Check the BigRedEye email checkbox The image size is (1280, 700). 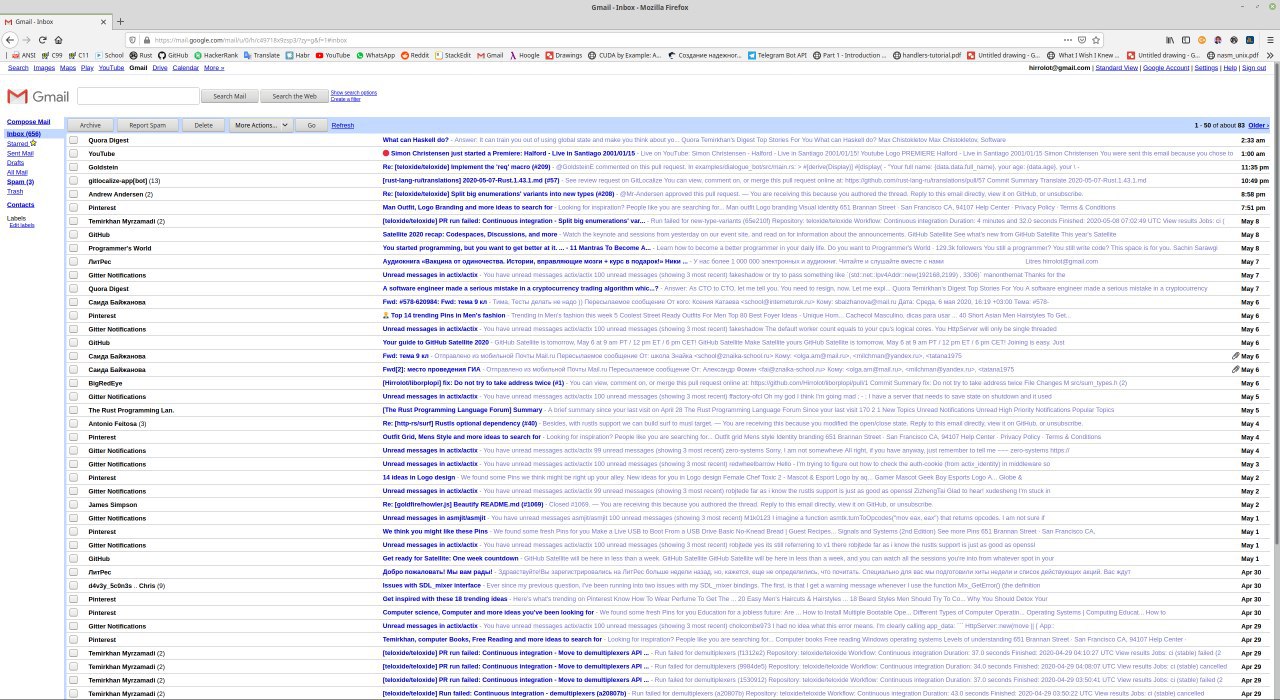tap(73, 383)
